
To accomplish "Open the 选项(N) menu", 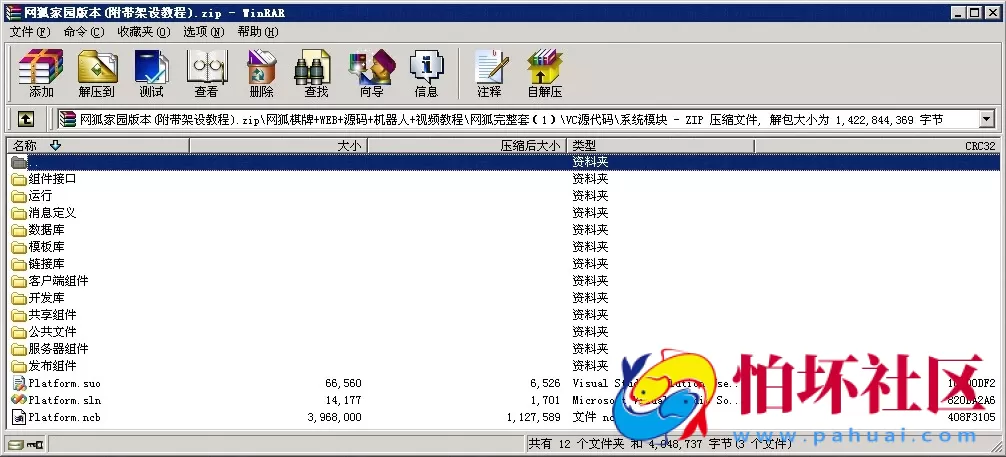I will tap(203, 32).
